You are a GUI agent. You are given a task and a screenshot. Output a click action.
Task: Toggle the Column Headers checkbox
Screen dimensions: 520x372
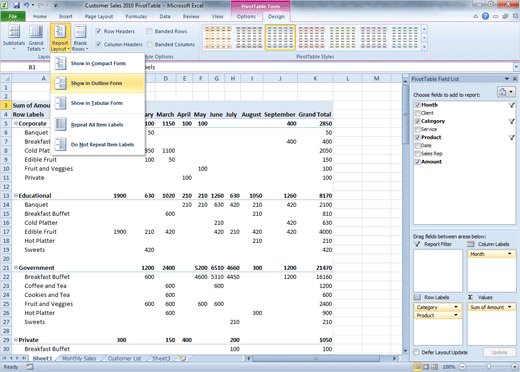(98, 44)
